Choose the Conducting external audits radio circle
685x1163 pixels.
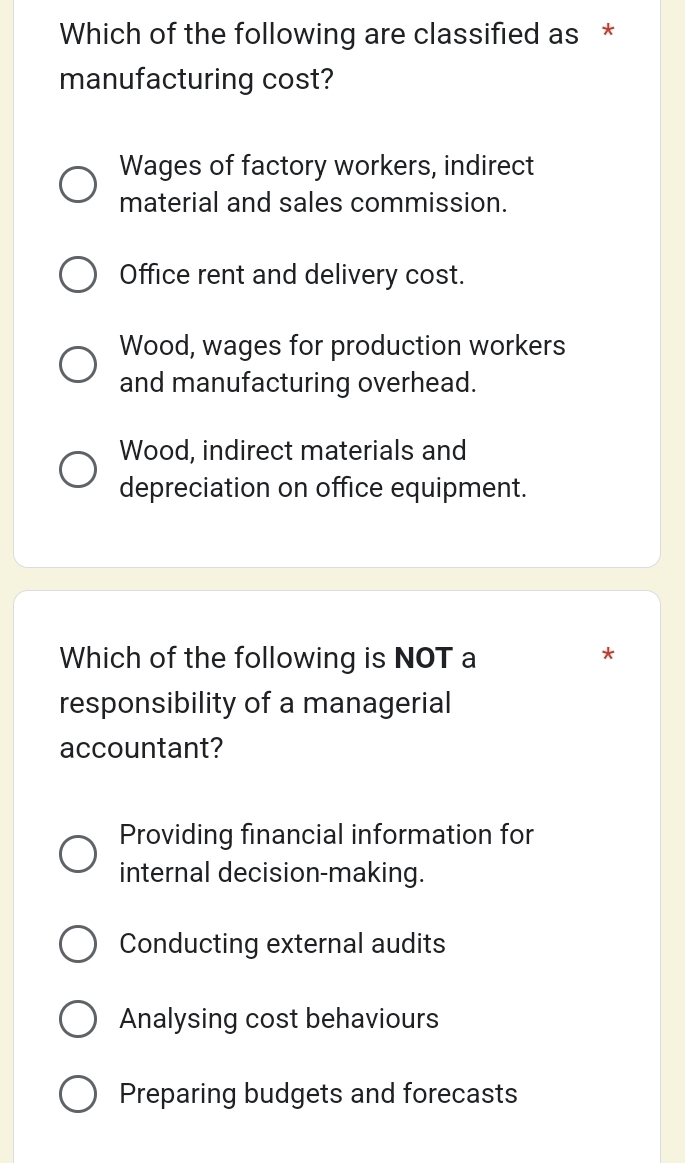78,944
